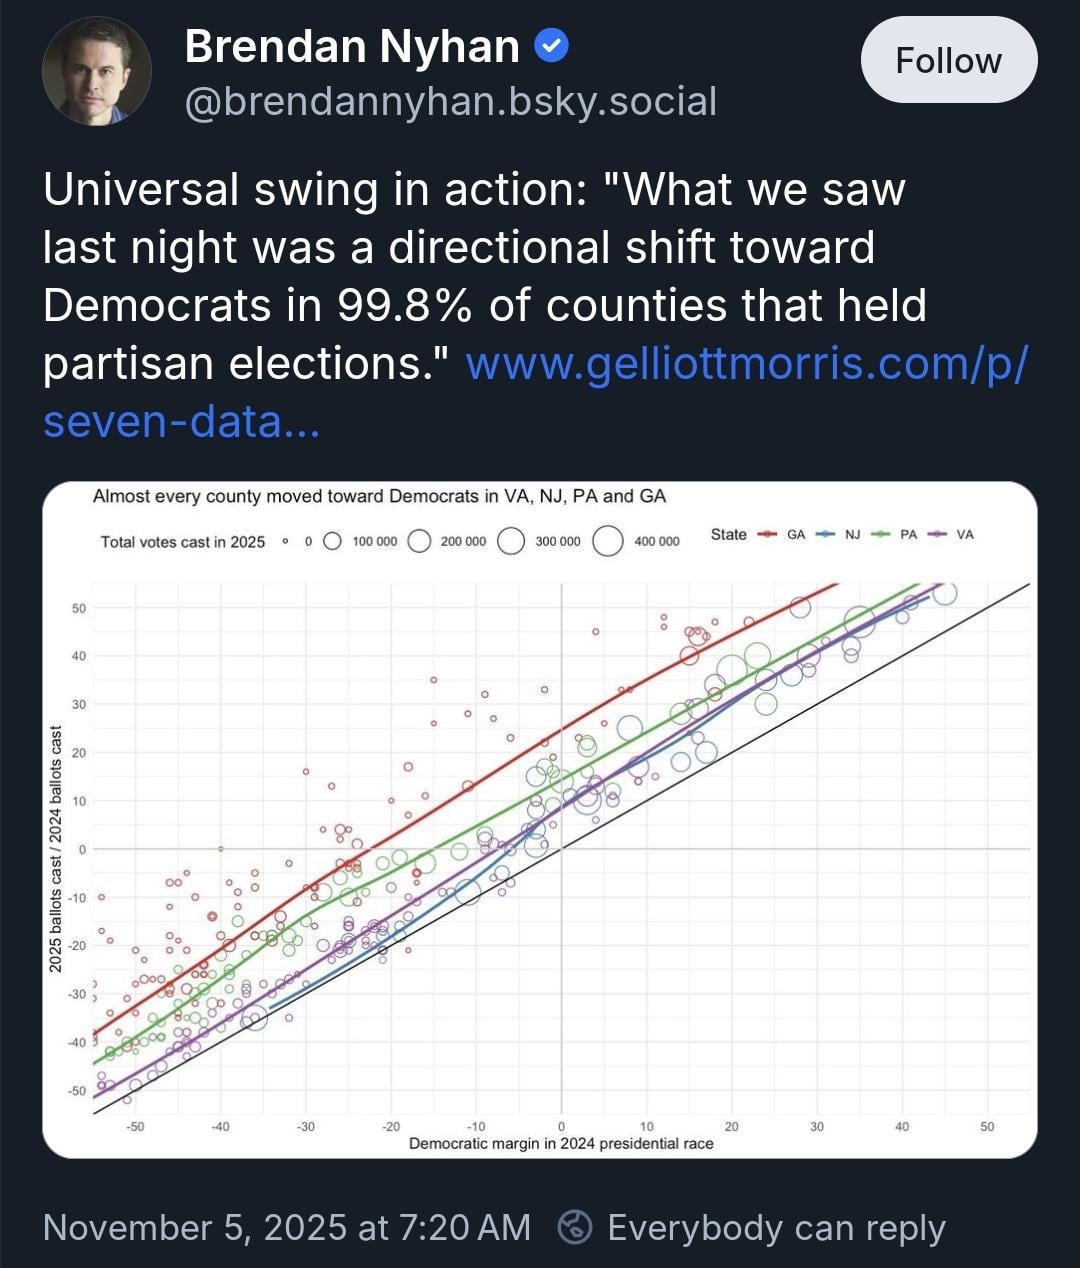The width and height of the screenshot is (1080, 1268).
Task: Click the "Everybody can reply" label
Action: point(776,1228)
